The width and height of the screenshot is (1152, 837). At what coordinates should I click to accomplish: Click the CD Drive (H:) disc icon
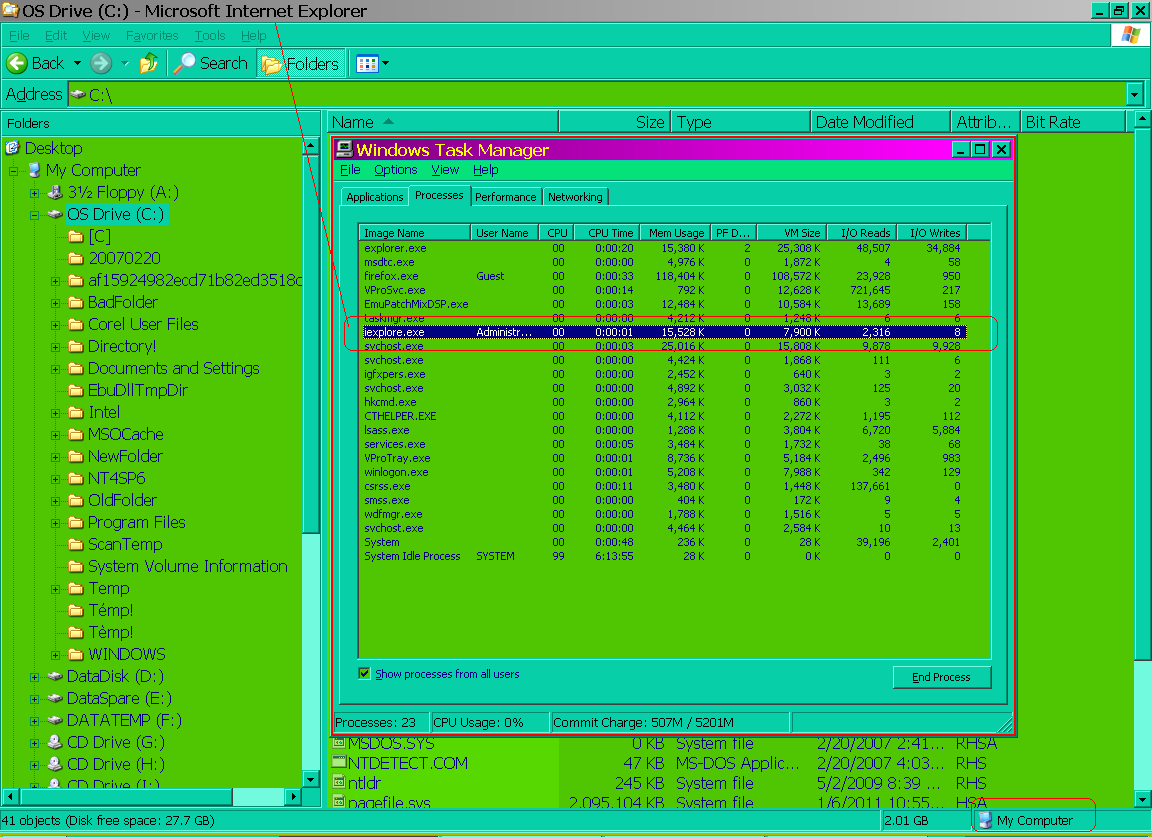coord(55,764)
